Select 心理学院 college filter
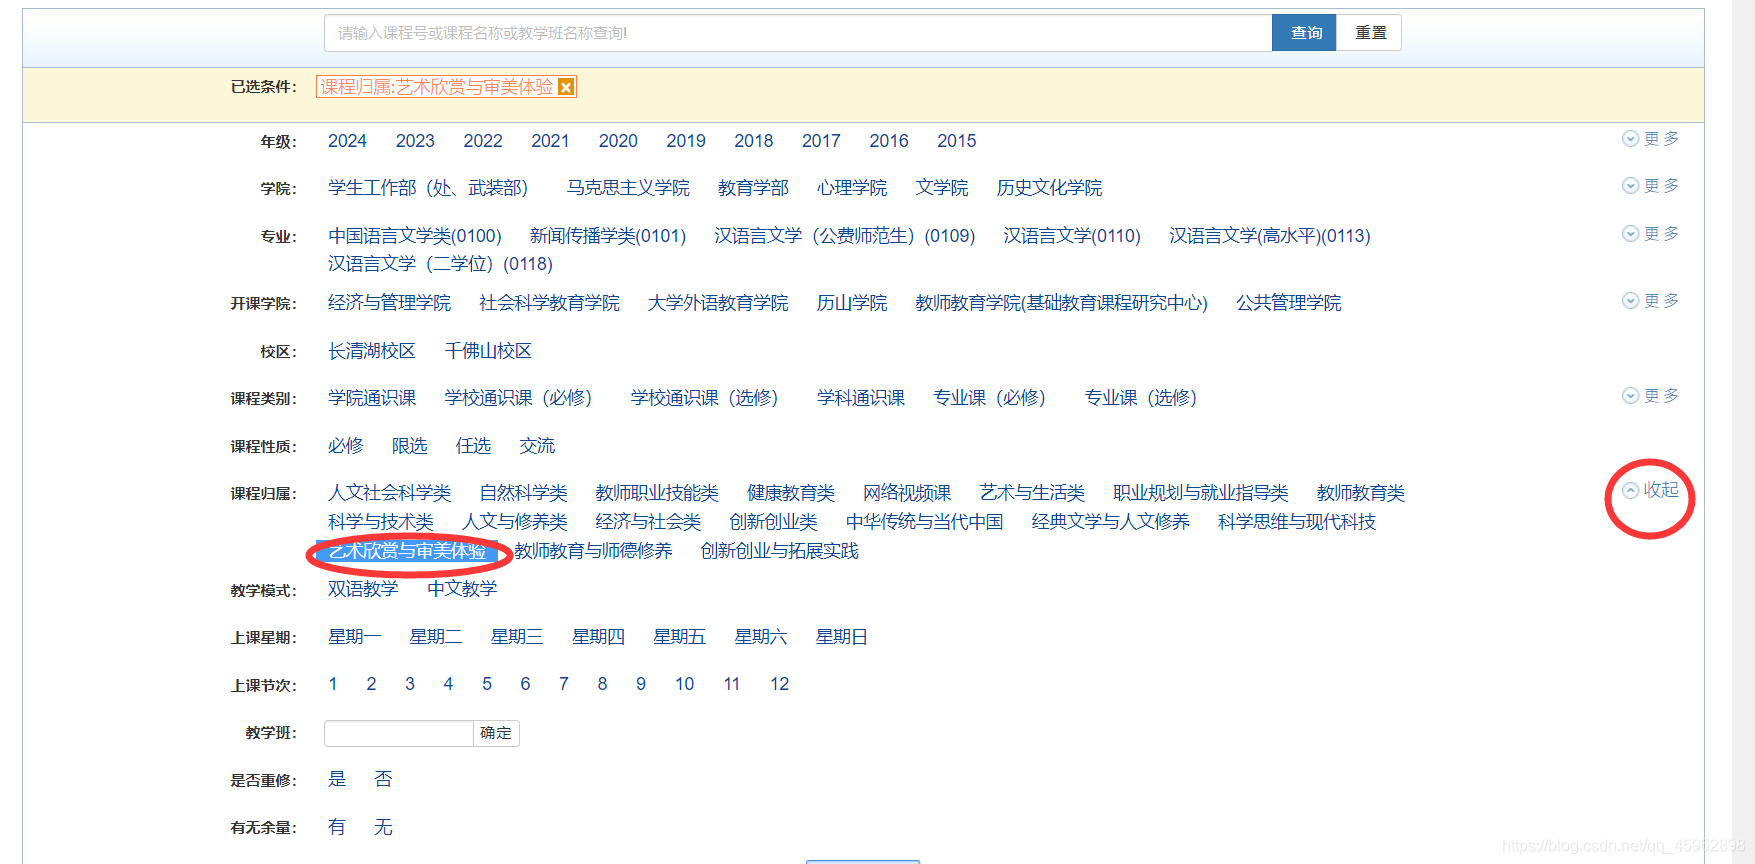This screenshot has width=1755, height=864. [x=852, y=188]
